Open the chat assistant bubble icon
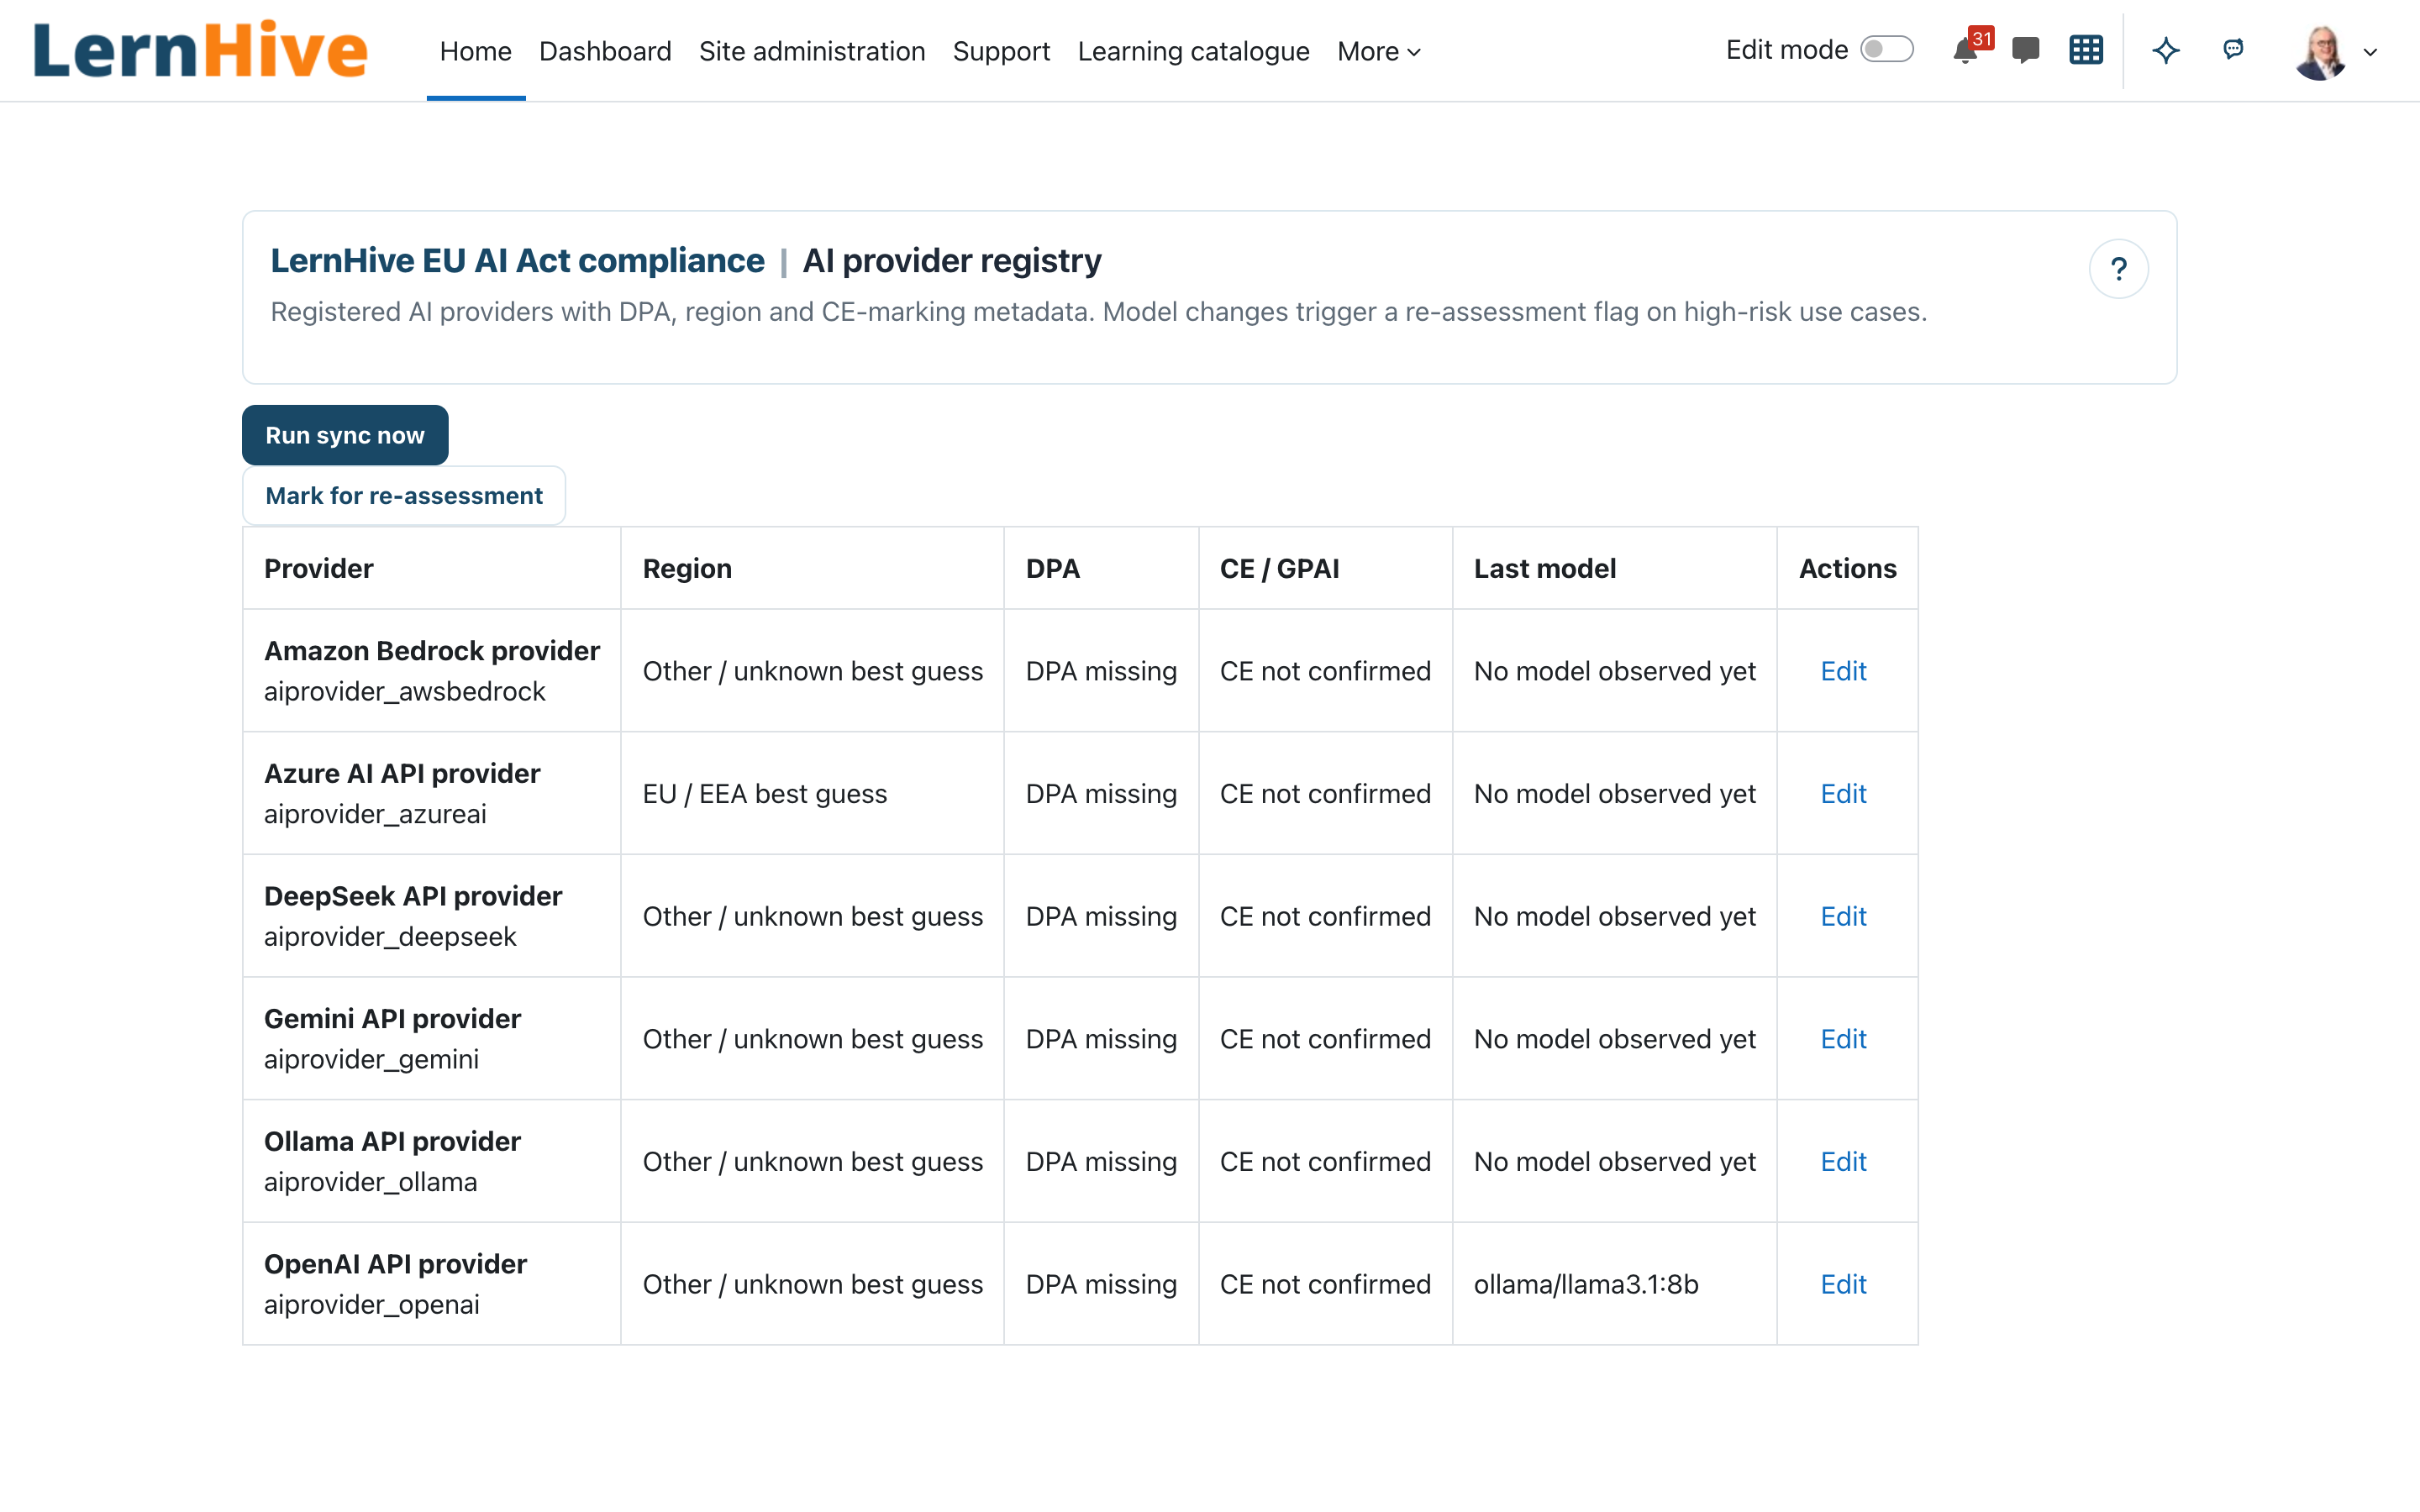Viewport: 2420px width, 1512px height. point(2233,49)
